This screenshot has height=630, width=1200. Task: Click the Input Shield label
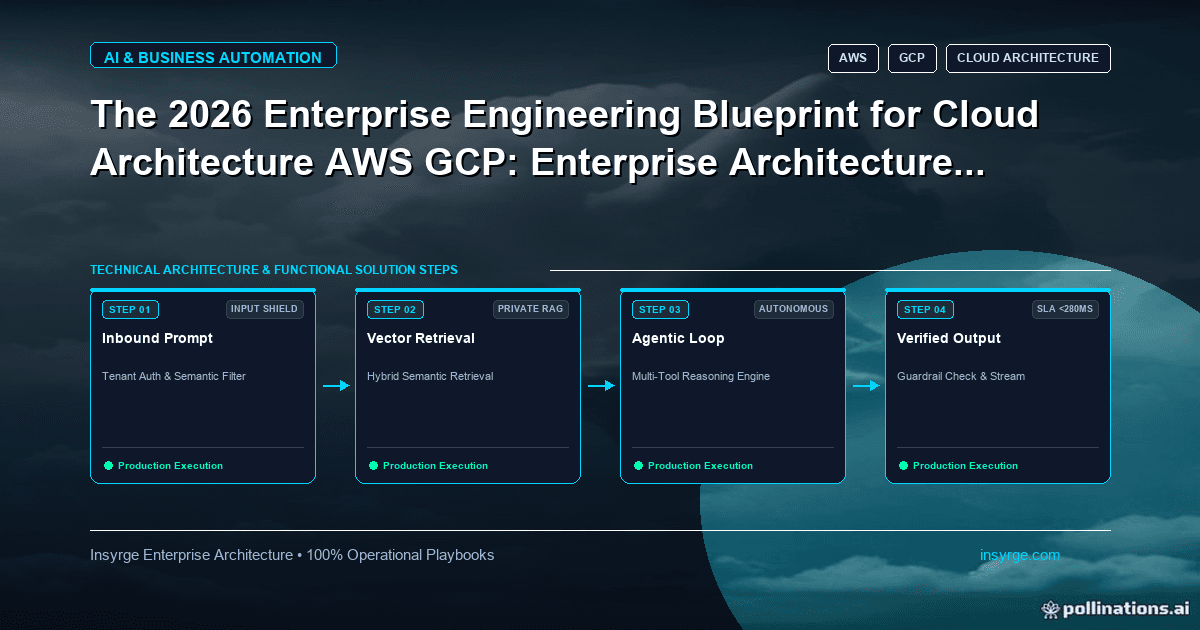pos(264,309)
